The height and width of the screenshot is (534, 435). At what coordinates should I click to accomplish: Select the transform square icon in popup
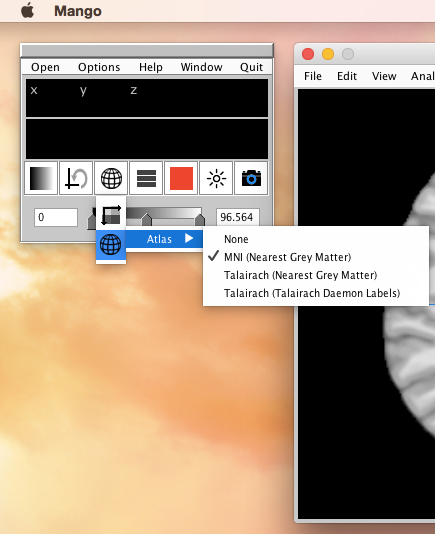[x=111, y=215]
